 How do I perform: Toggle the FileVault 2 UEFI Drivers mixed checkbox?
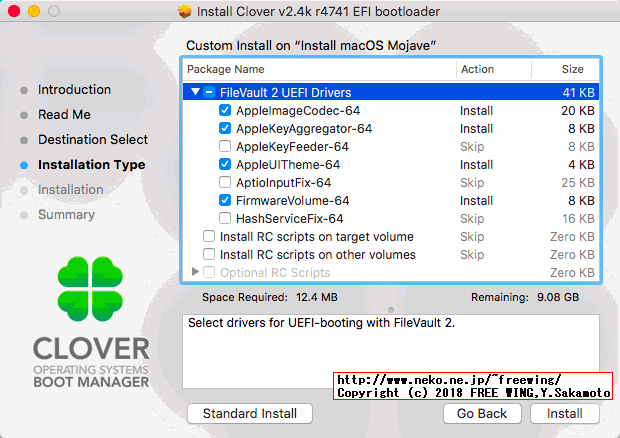209,92
